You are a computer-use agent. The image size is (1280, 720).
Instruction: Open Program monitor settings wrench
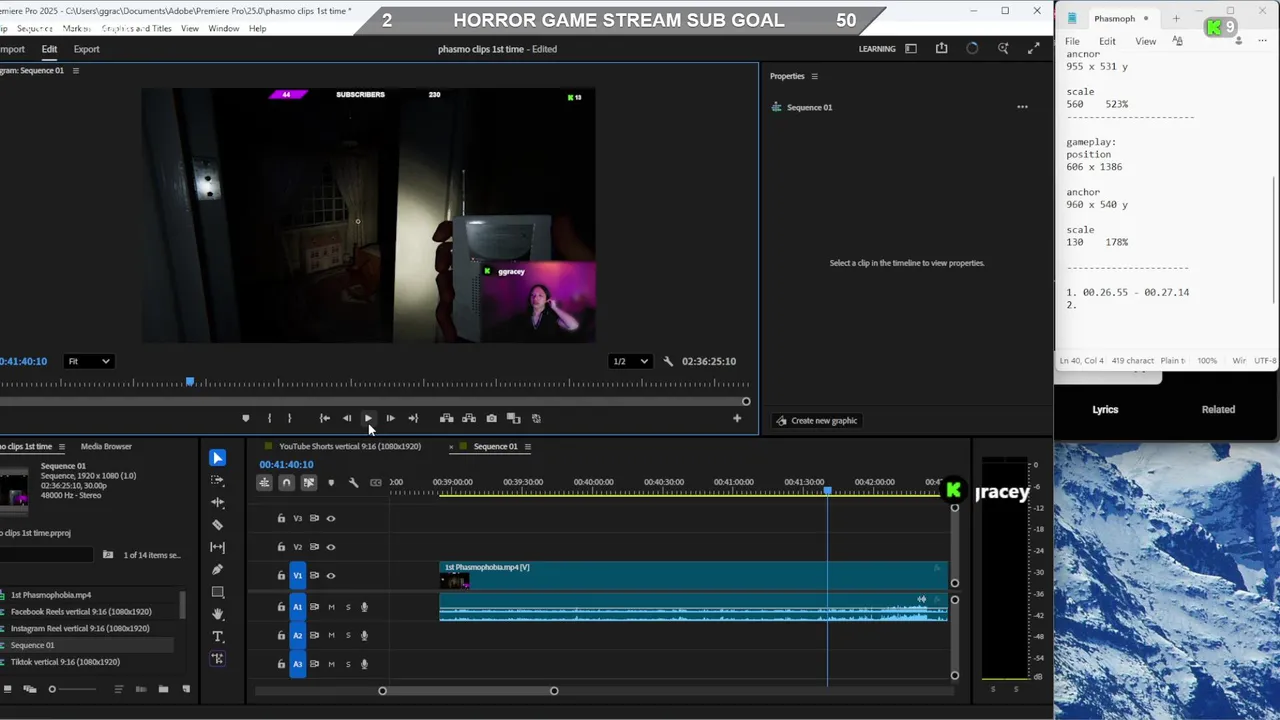pyautogui.click(x=668, y=361)
